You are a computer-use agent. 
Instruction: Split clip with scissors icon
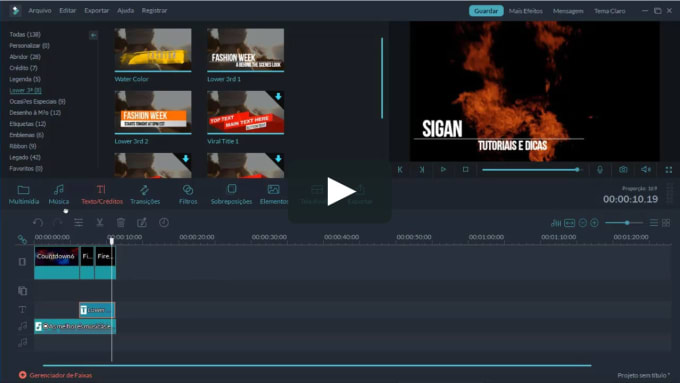tap(99, 223)
